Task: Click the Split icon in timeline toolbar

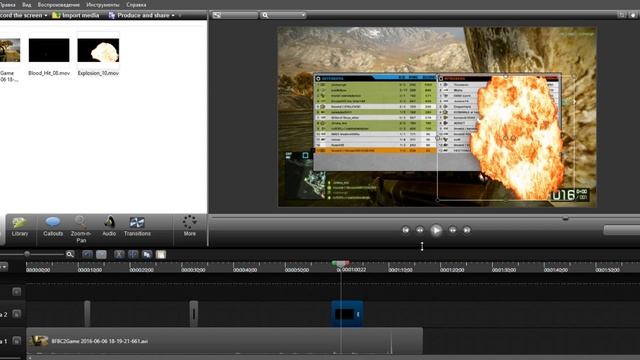Action: click(x=133, y=255)
